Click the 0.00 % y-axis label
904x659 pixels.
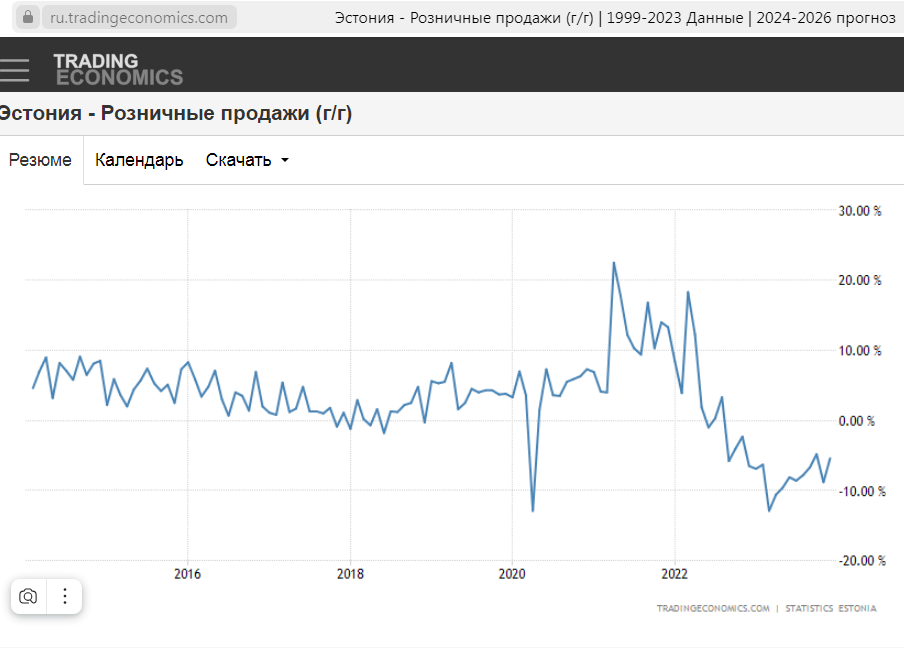point(856,421)
